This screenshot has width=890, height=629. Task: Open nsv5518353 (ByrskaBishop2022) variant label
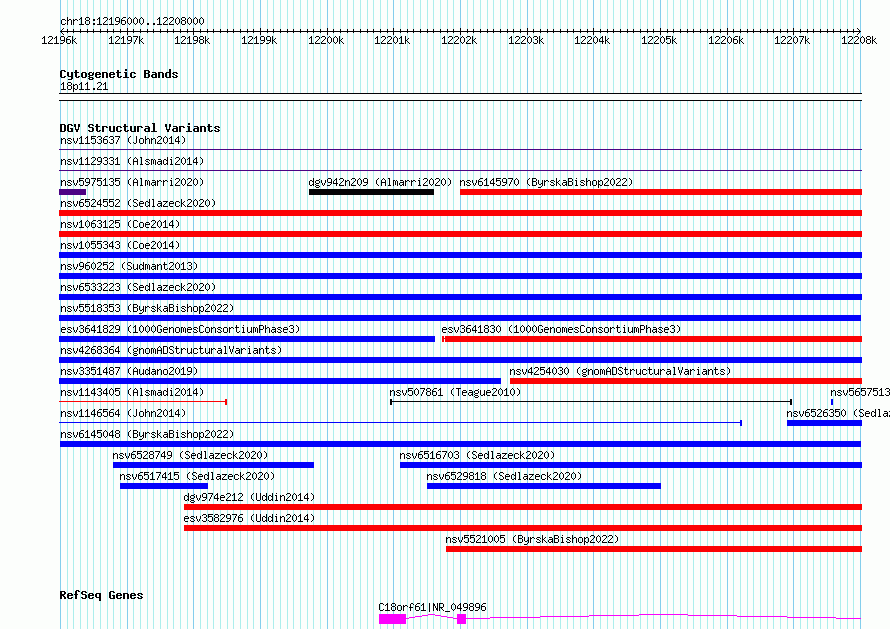[x=147, y=308]
